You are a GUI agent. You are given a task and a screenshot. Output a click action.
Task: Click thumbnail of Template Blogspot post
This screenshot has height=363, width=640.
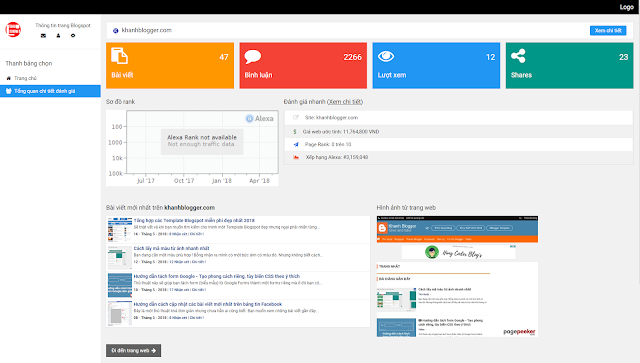pyautogui.click(x=120, y=229)
